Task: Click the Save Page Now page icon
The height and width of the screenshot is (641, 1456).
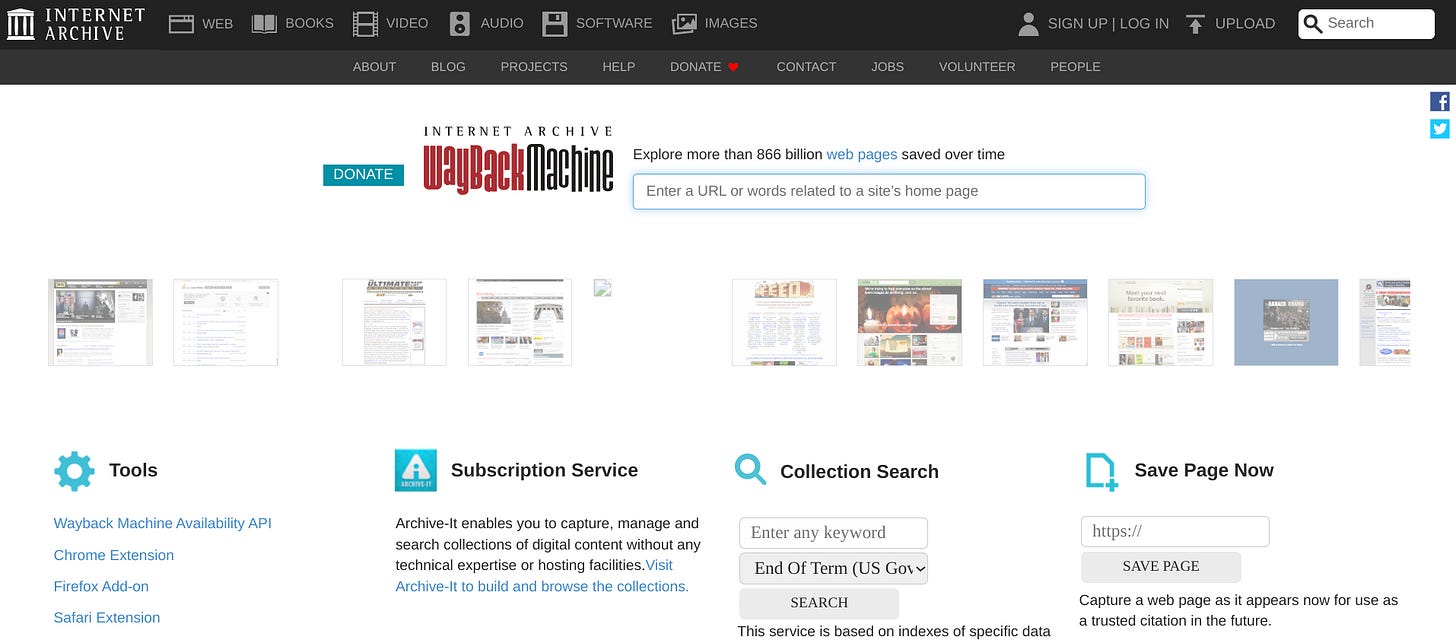Action: click(x=1100, y=470)
